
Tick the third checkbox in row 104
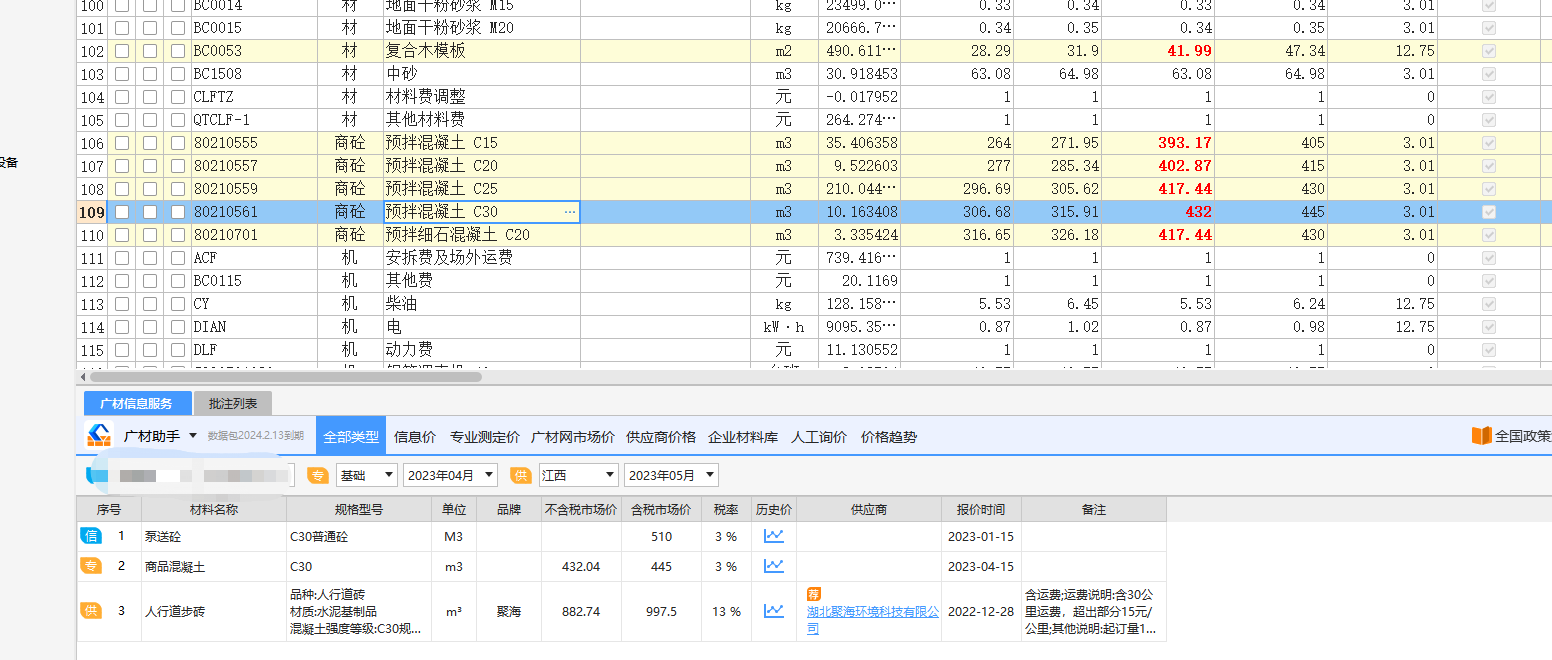[x=178, y=97]
